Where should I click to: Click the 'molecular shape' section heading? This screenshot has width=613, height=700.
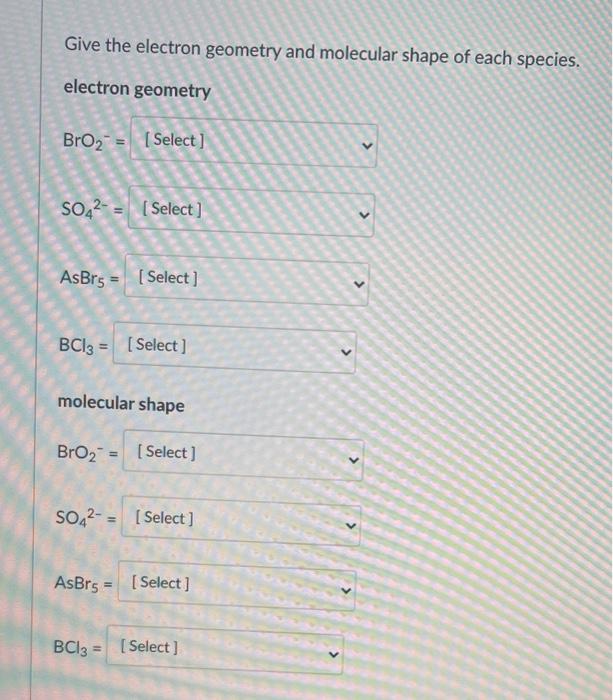121,404
